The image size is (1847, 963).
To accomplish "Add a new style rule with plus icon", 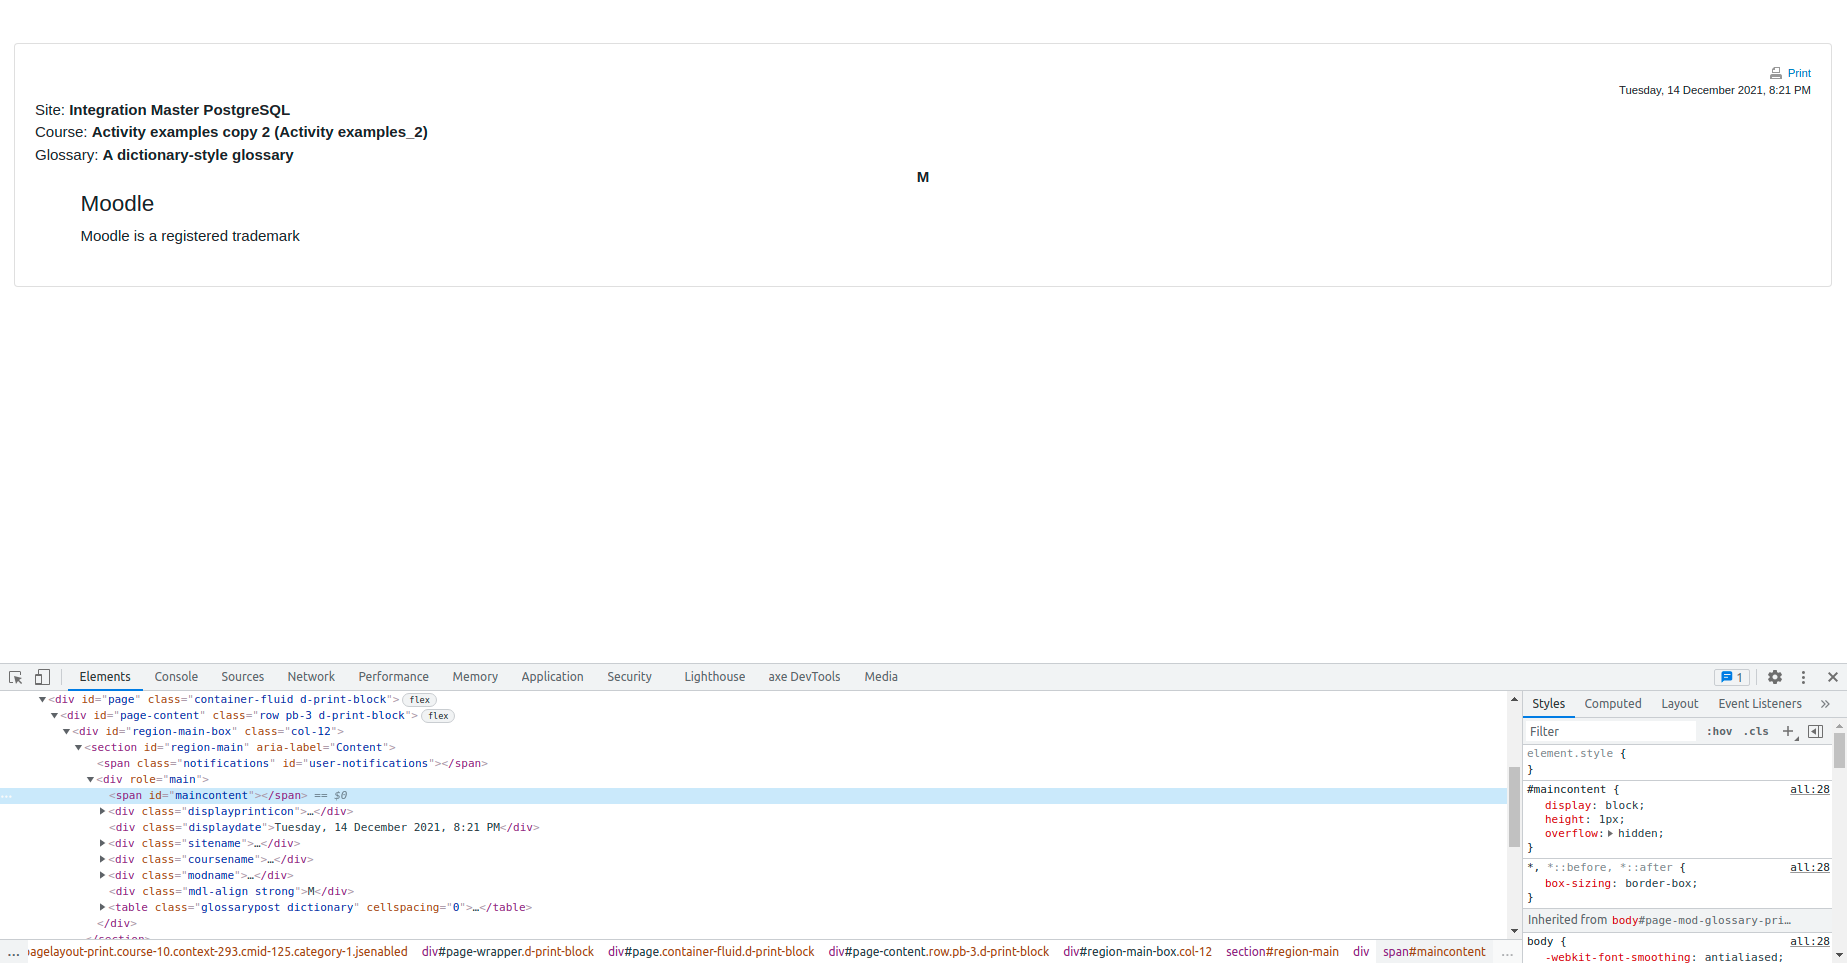I will pos(1788,731).
